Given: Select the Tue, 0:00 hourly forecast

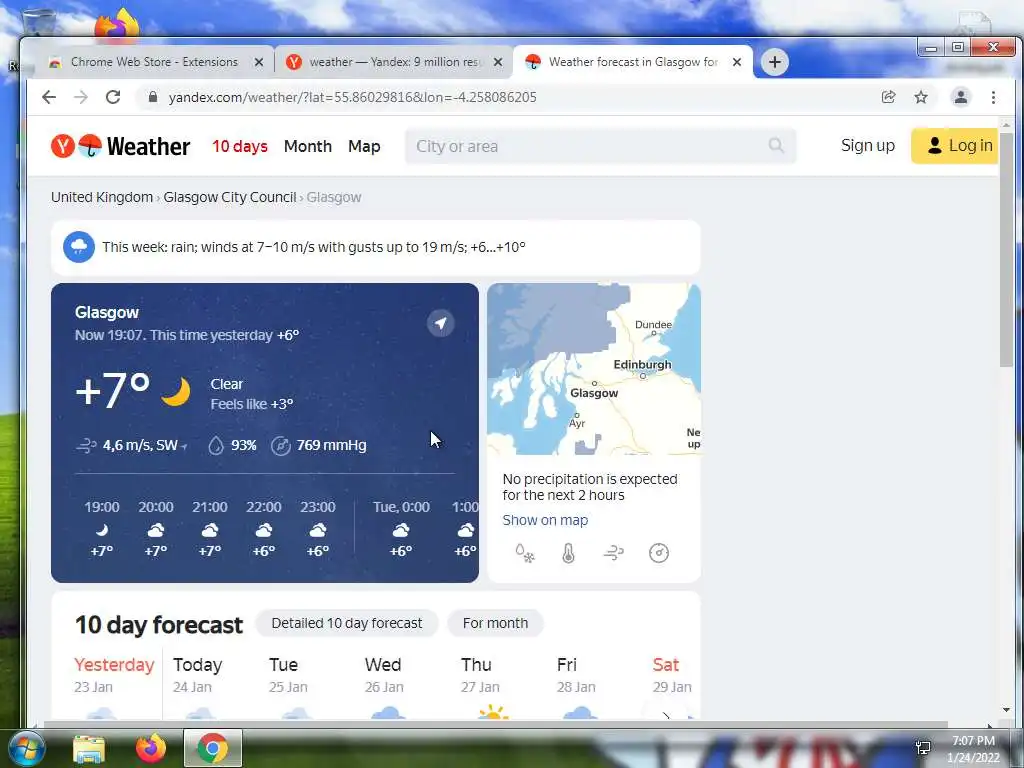Looking at the screenshot, I should click(x=401, y=528).
